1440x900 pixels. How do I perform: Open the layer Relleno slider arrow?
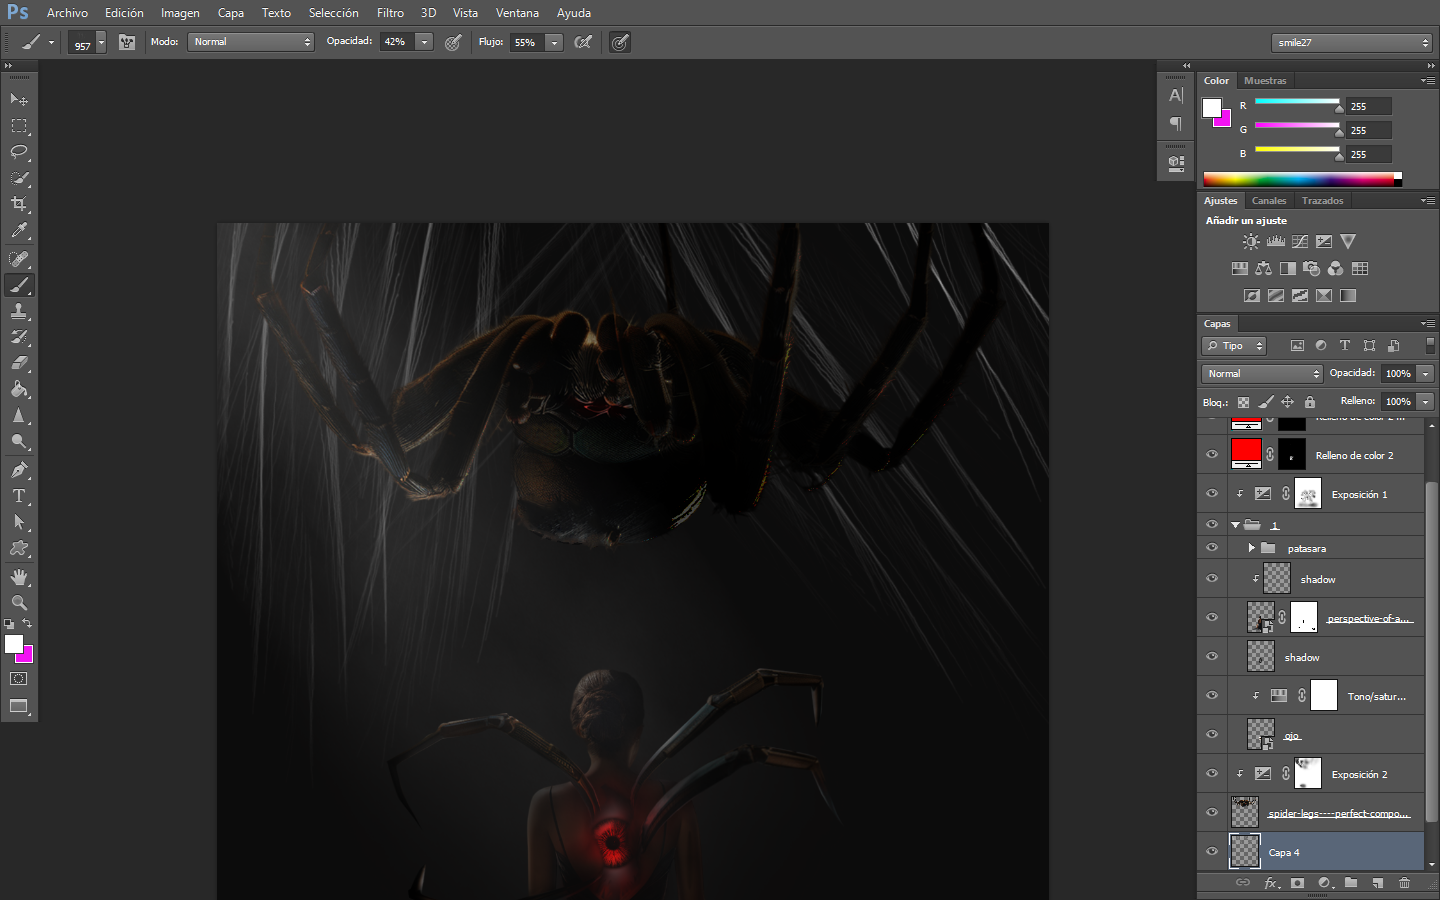coord(1426,401)
